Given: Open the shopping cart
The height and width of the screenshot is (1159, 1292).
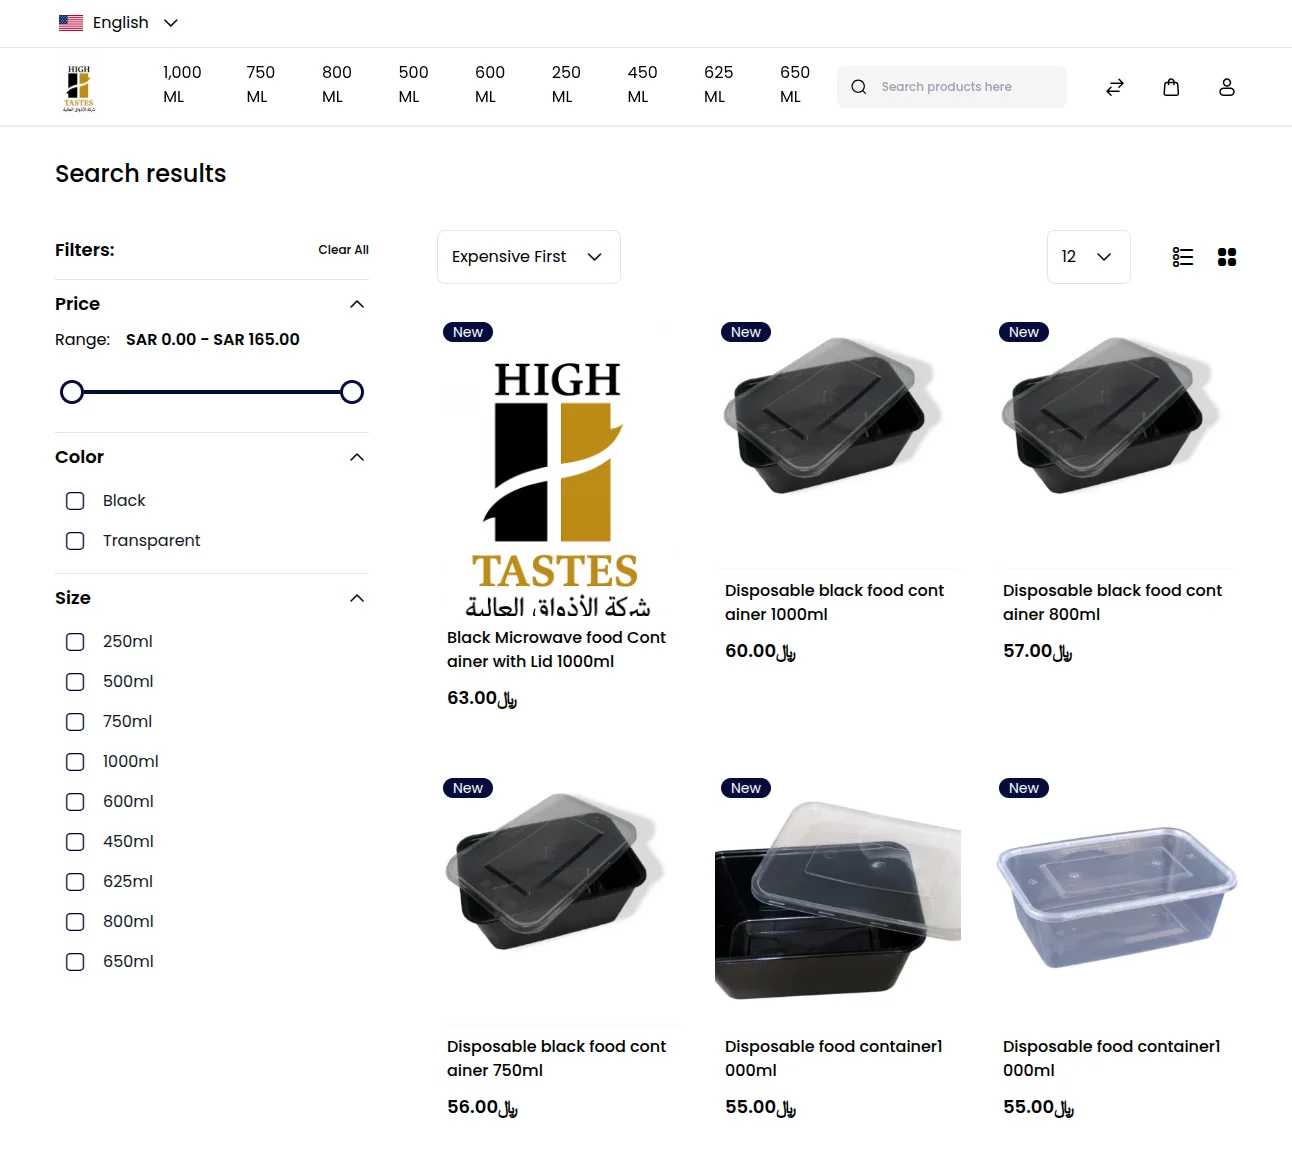Looking at the screenshot, I should 1171,87.
